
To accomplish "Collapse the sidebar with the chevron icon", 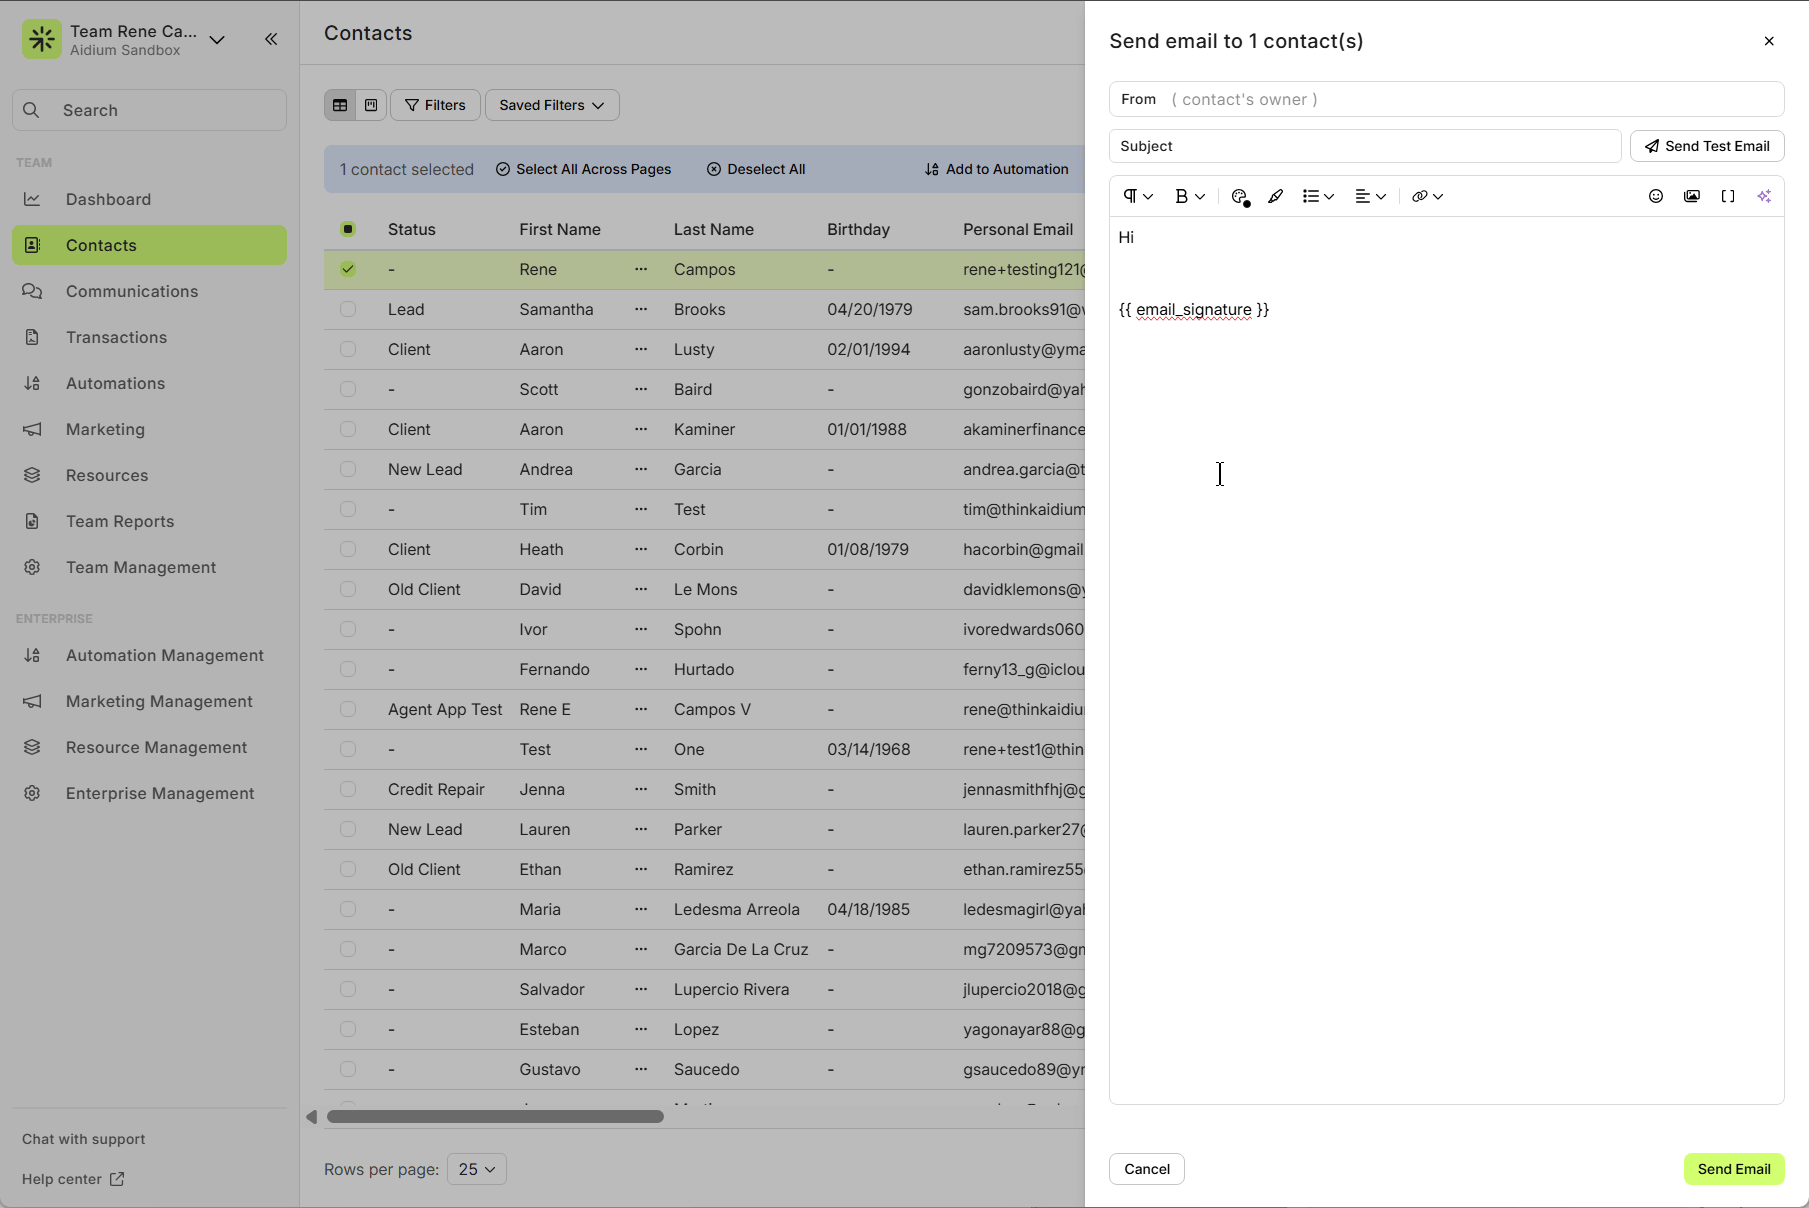I will pyautogui.click(x=270, y=39).
